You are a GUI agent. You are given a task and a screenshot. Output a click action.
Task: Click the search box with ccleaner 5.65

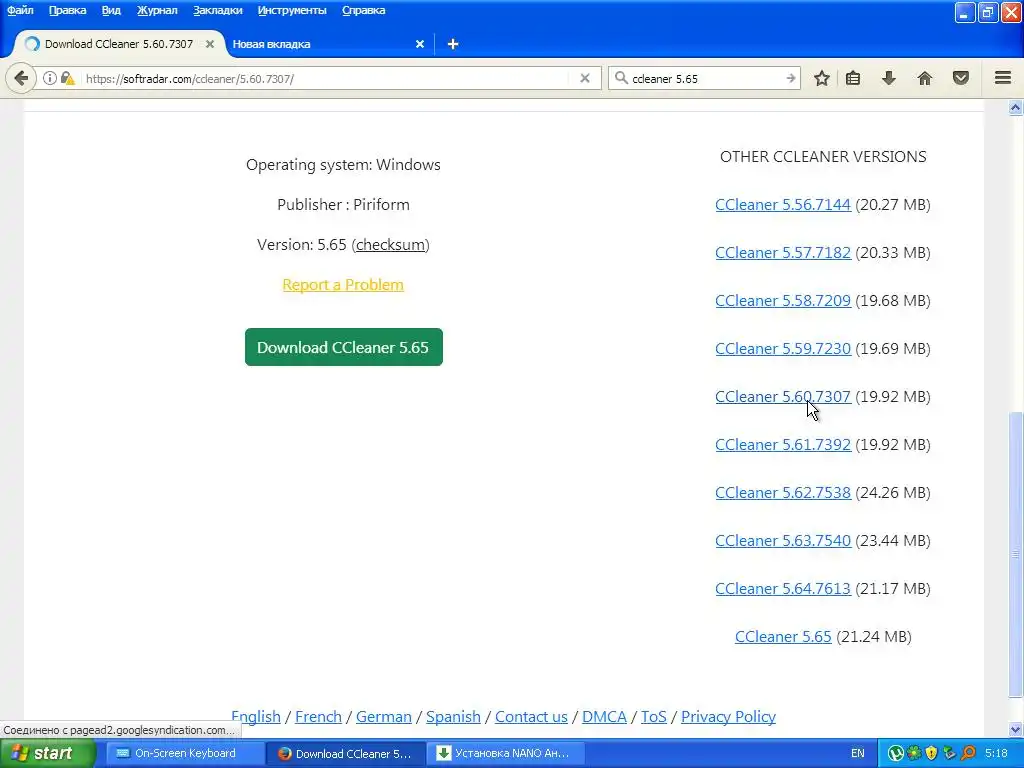click(x=705, y=78)
